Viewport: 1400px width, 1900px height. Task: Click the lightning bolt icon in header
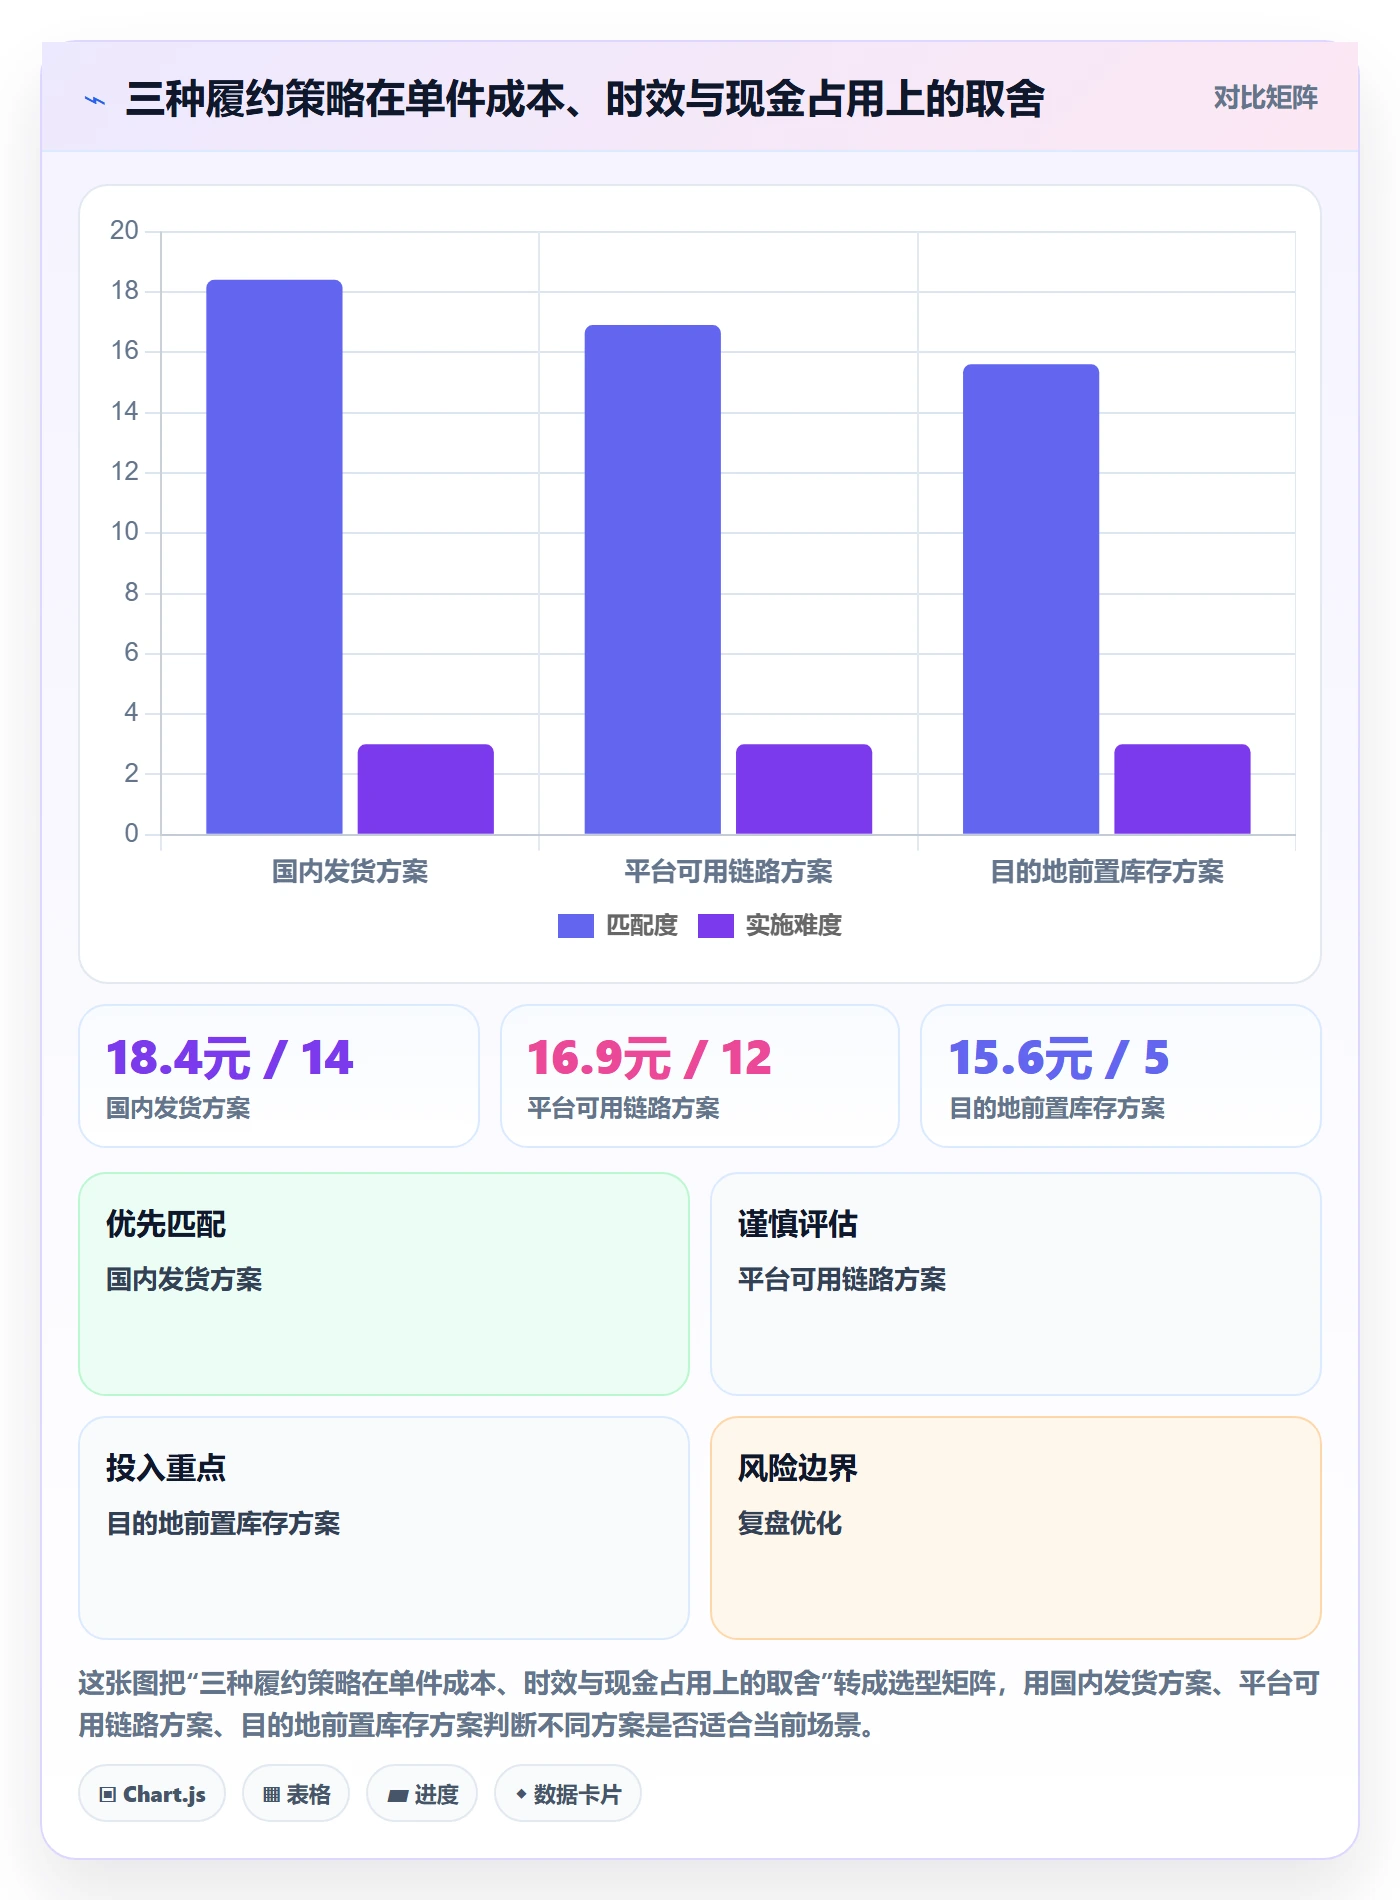click(95, 100)
